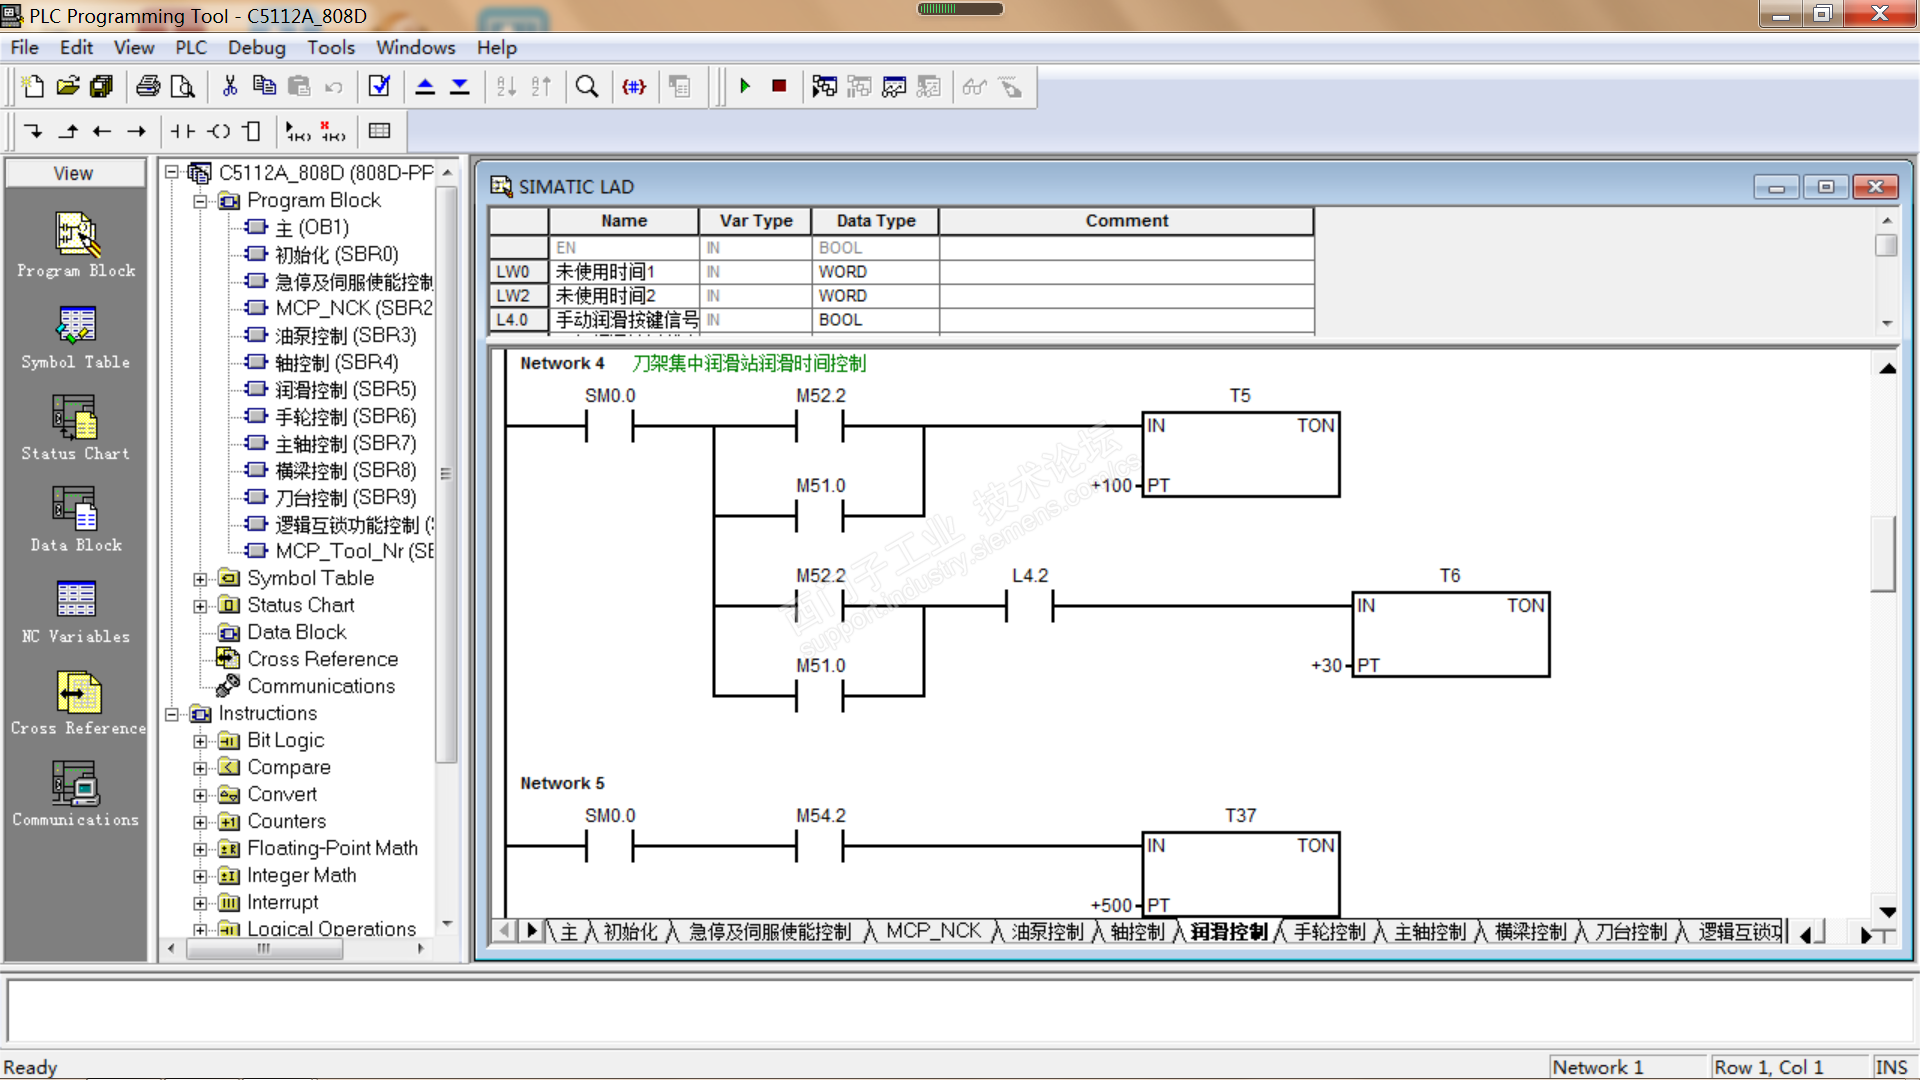Screen dimensions: 1920x1080
Task: Insert a contact using toolbar icon
Action: [183, 131]
